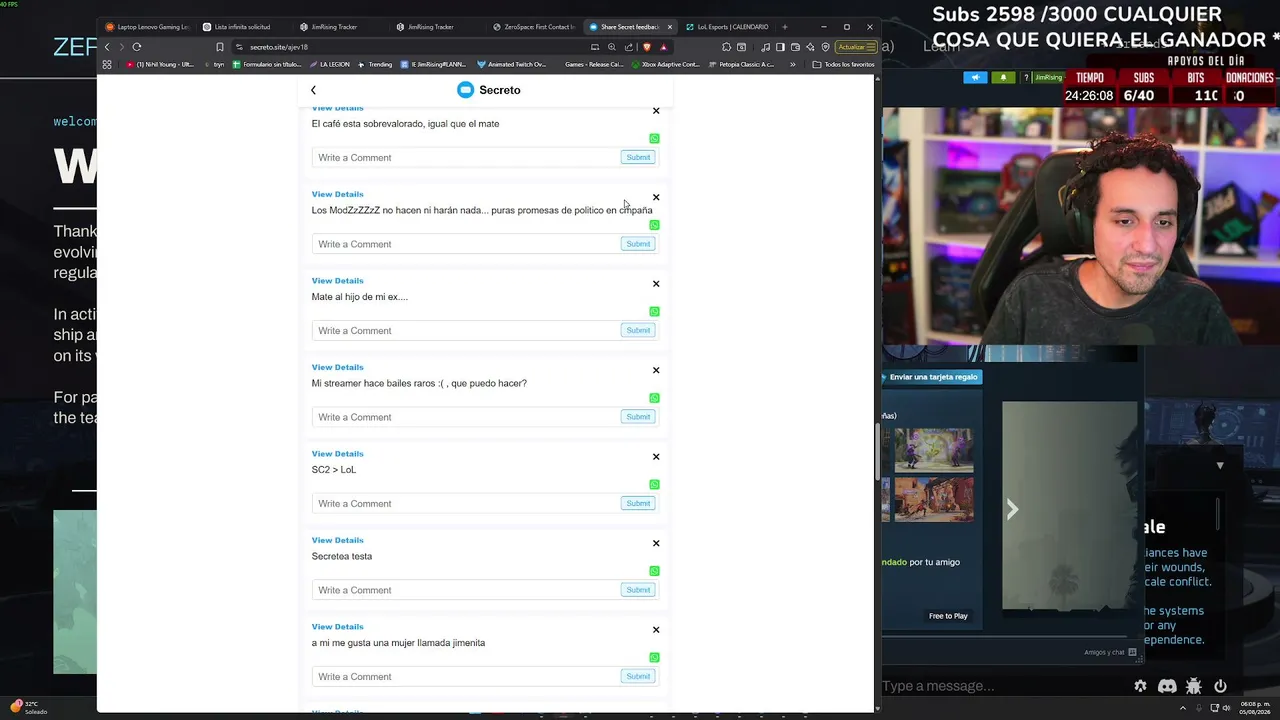Advance Steam screenshot carousel with right arrow
Image resolution: width=1280 pixels, height=720 pixels.
pyautogui.click(x=1012, y=510)
